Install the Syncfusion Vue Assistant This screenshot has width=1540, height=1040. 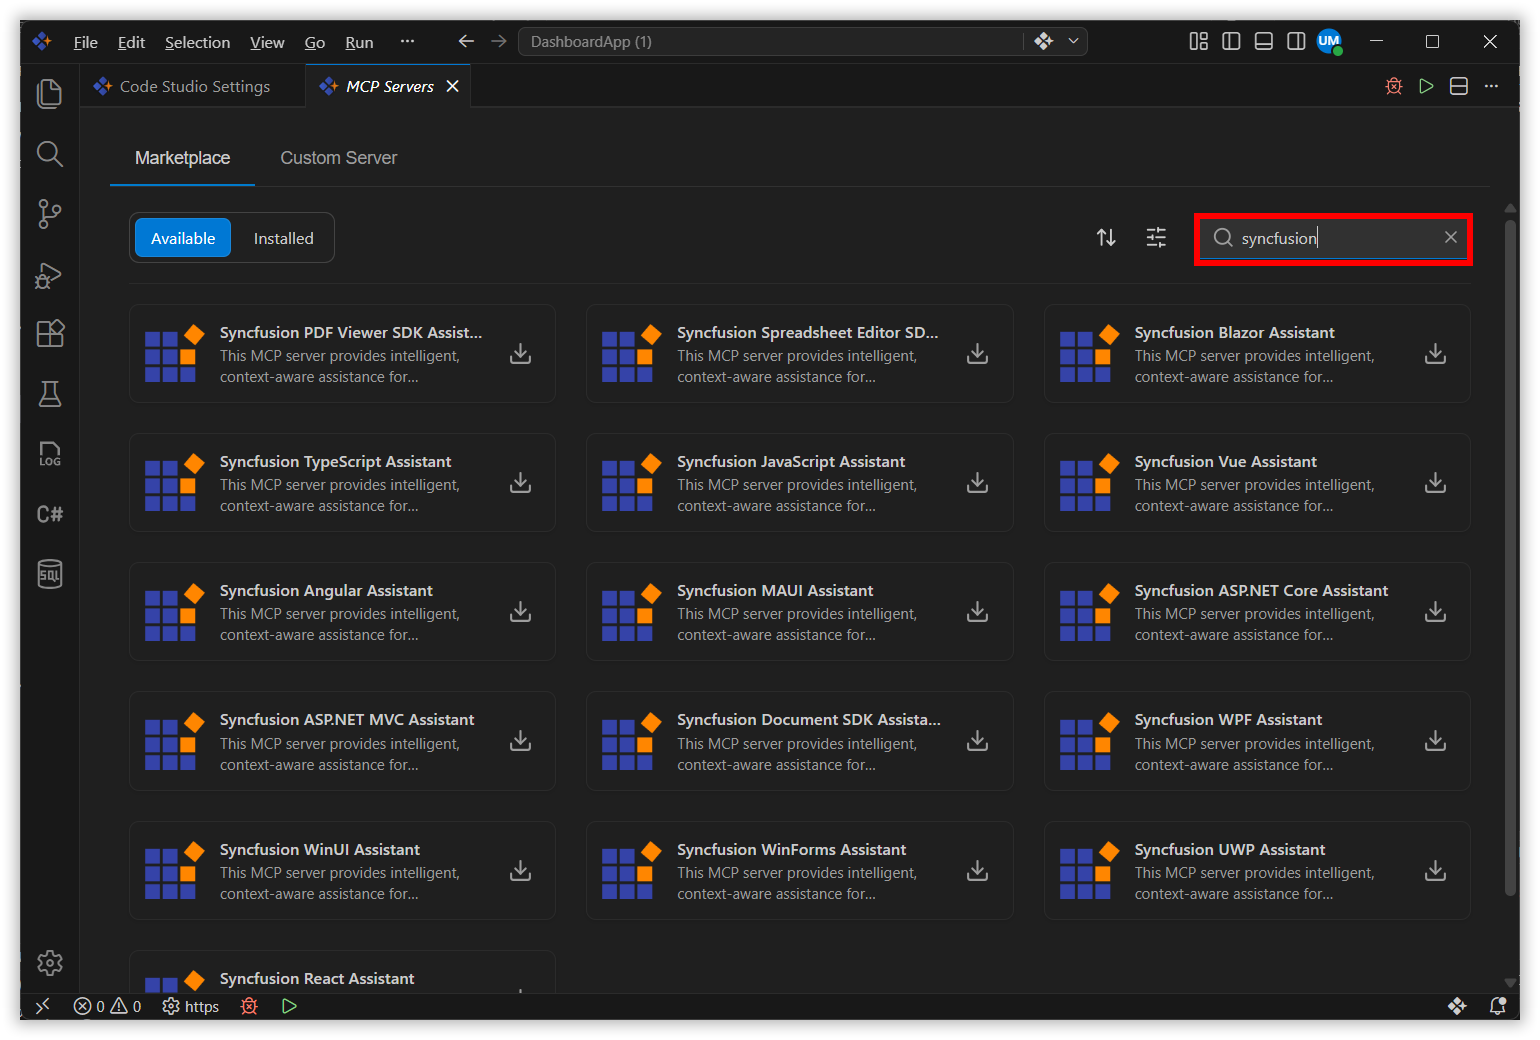click(1436, 483)
